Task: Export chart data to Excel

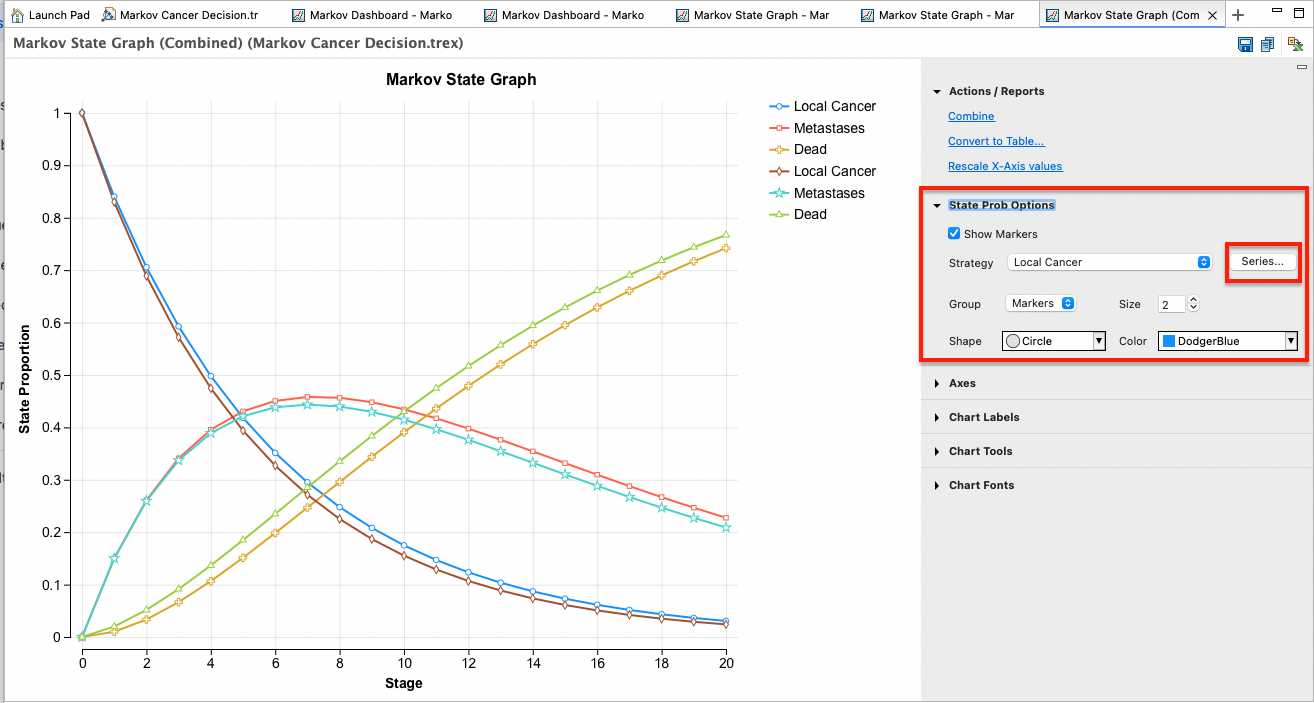Action: [x=1298, y=45]
